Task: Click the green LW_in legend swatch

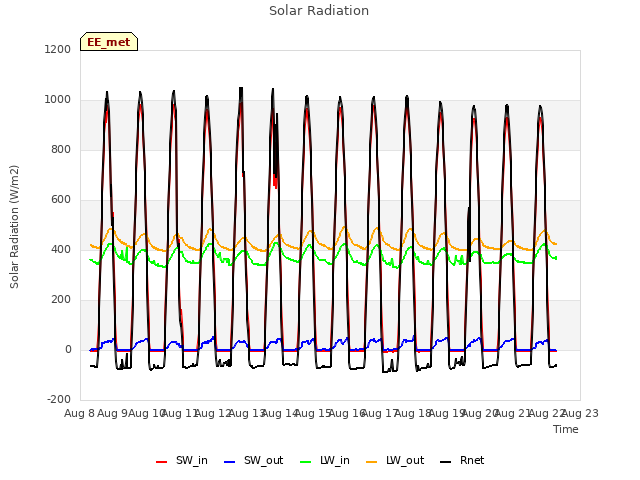Action: pos(305,462)
